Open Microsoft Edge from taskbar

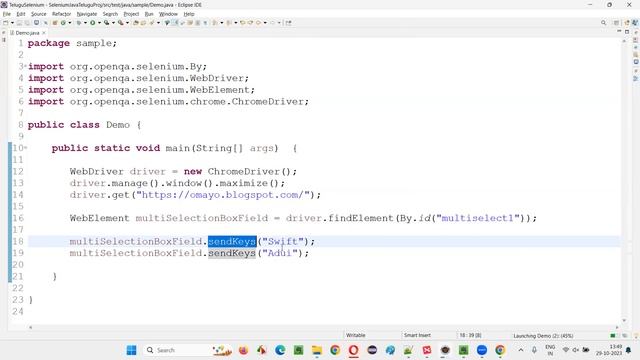coord(280,350)
